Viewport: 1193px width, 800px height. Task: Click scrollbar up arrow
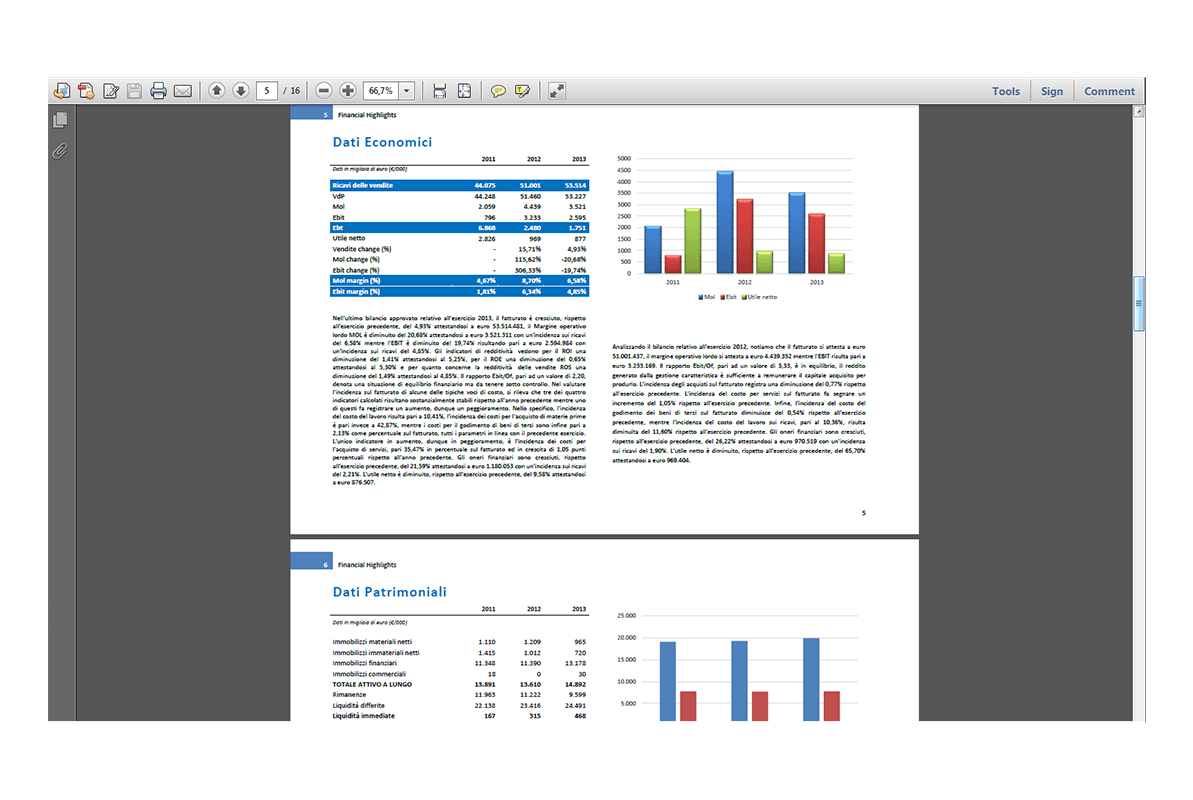coord(1139,112)
